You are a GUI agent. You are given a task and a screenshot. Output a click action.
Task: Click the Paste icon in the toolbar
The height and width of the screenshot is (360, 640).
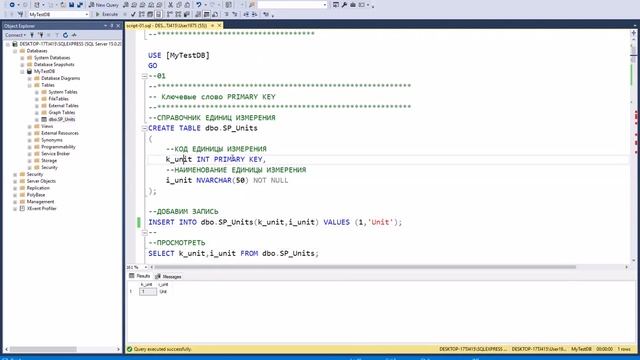pos(187,5)
